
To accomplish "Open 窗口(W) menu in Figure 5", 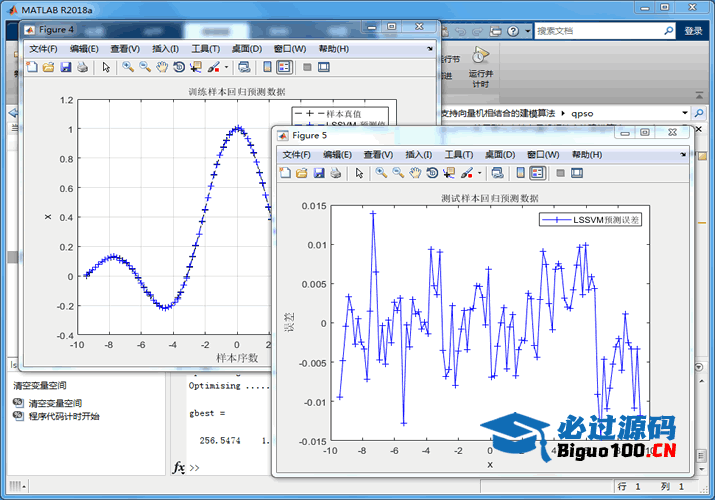I will coord(543,155).
